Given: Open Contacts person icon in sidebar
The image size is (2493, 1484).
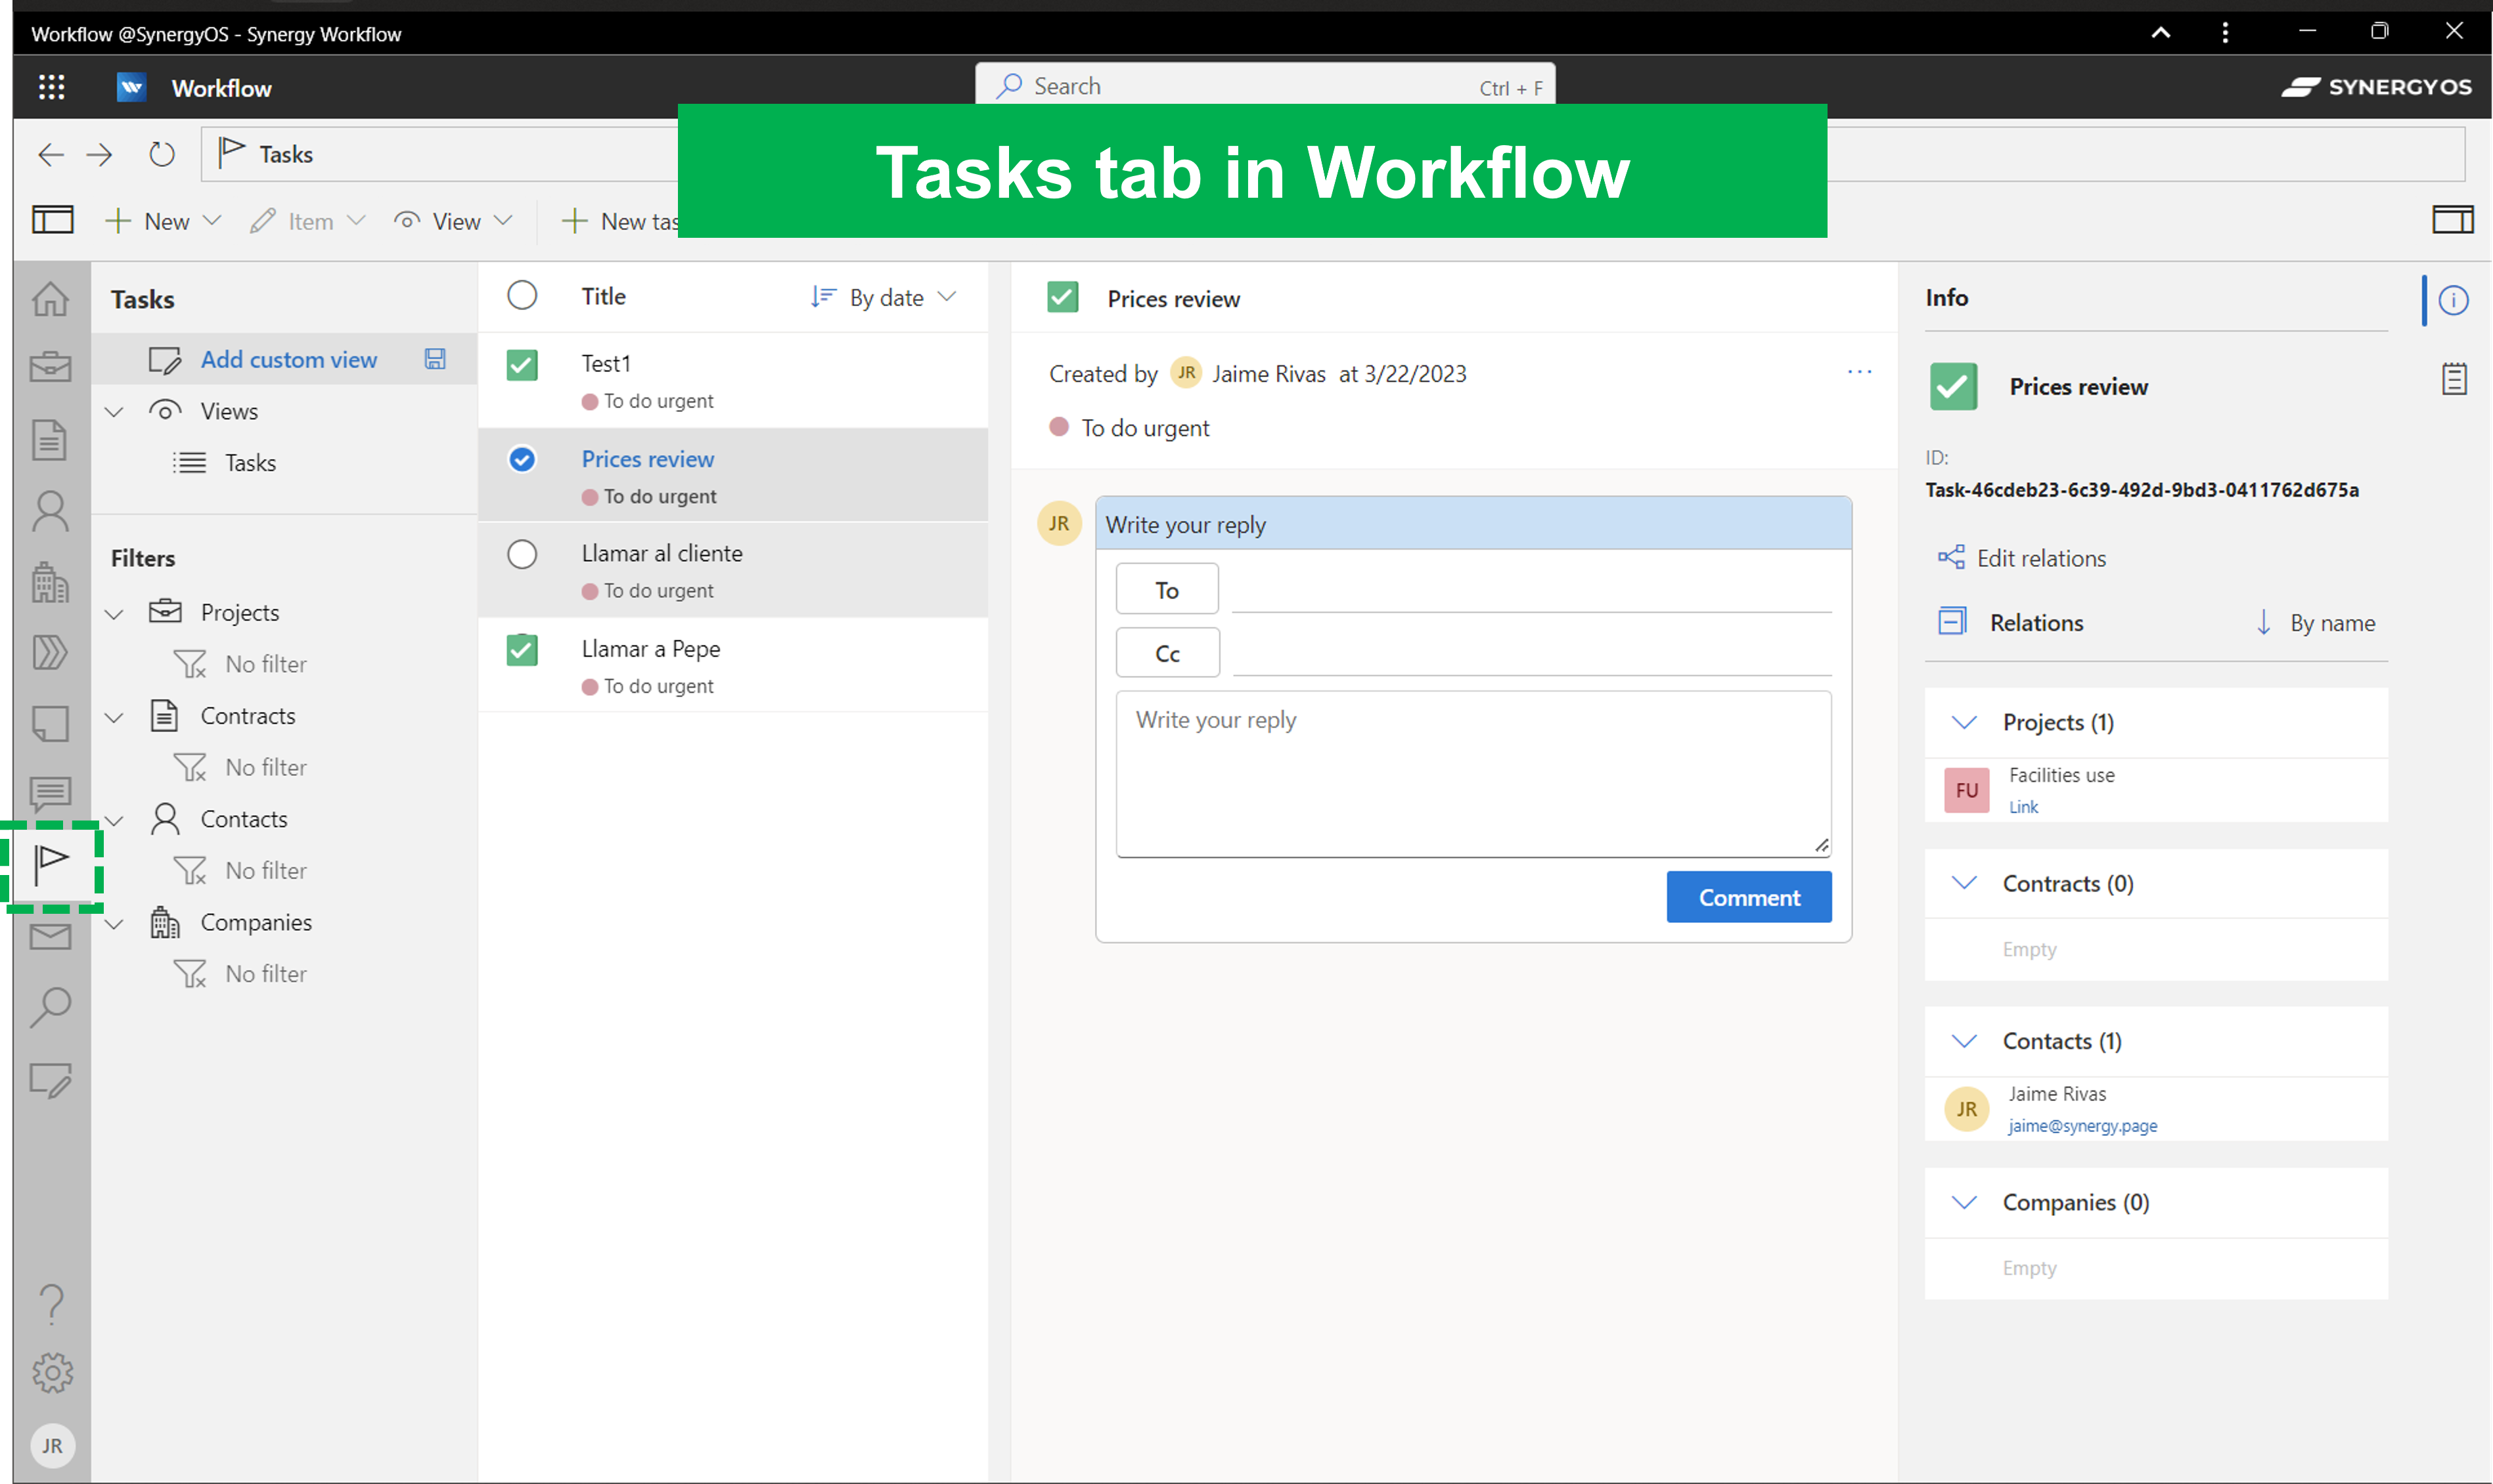Looking at the screenshot, I should (x=50, y=511).
